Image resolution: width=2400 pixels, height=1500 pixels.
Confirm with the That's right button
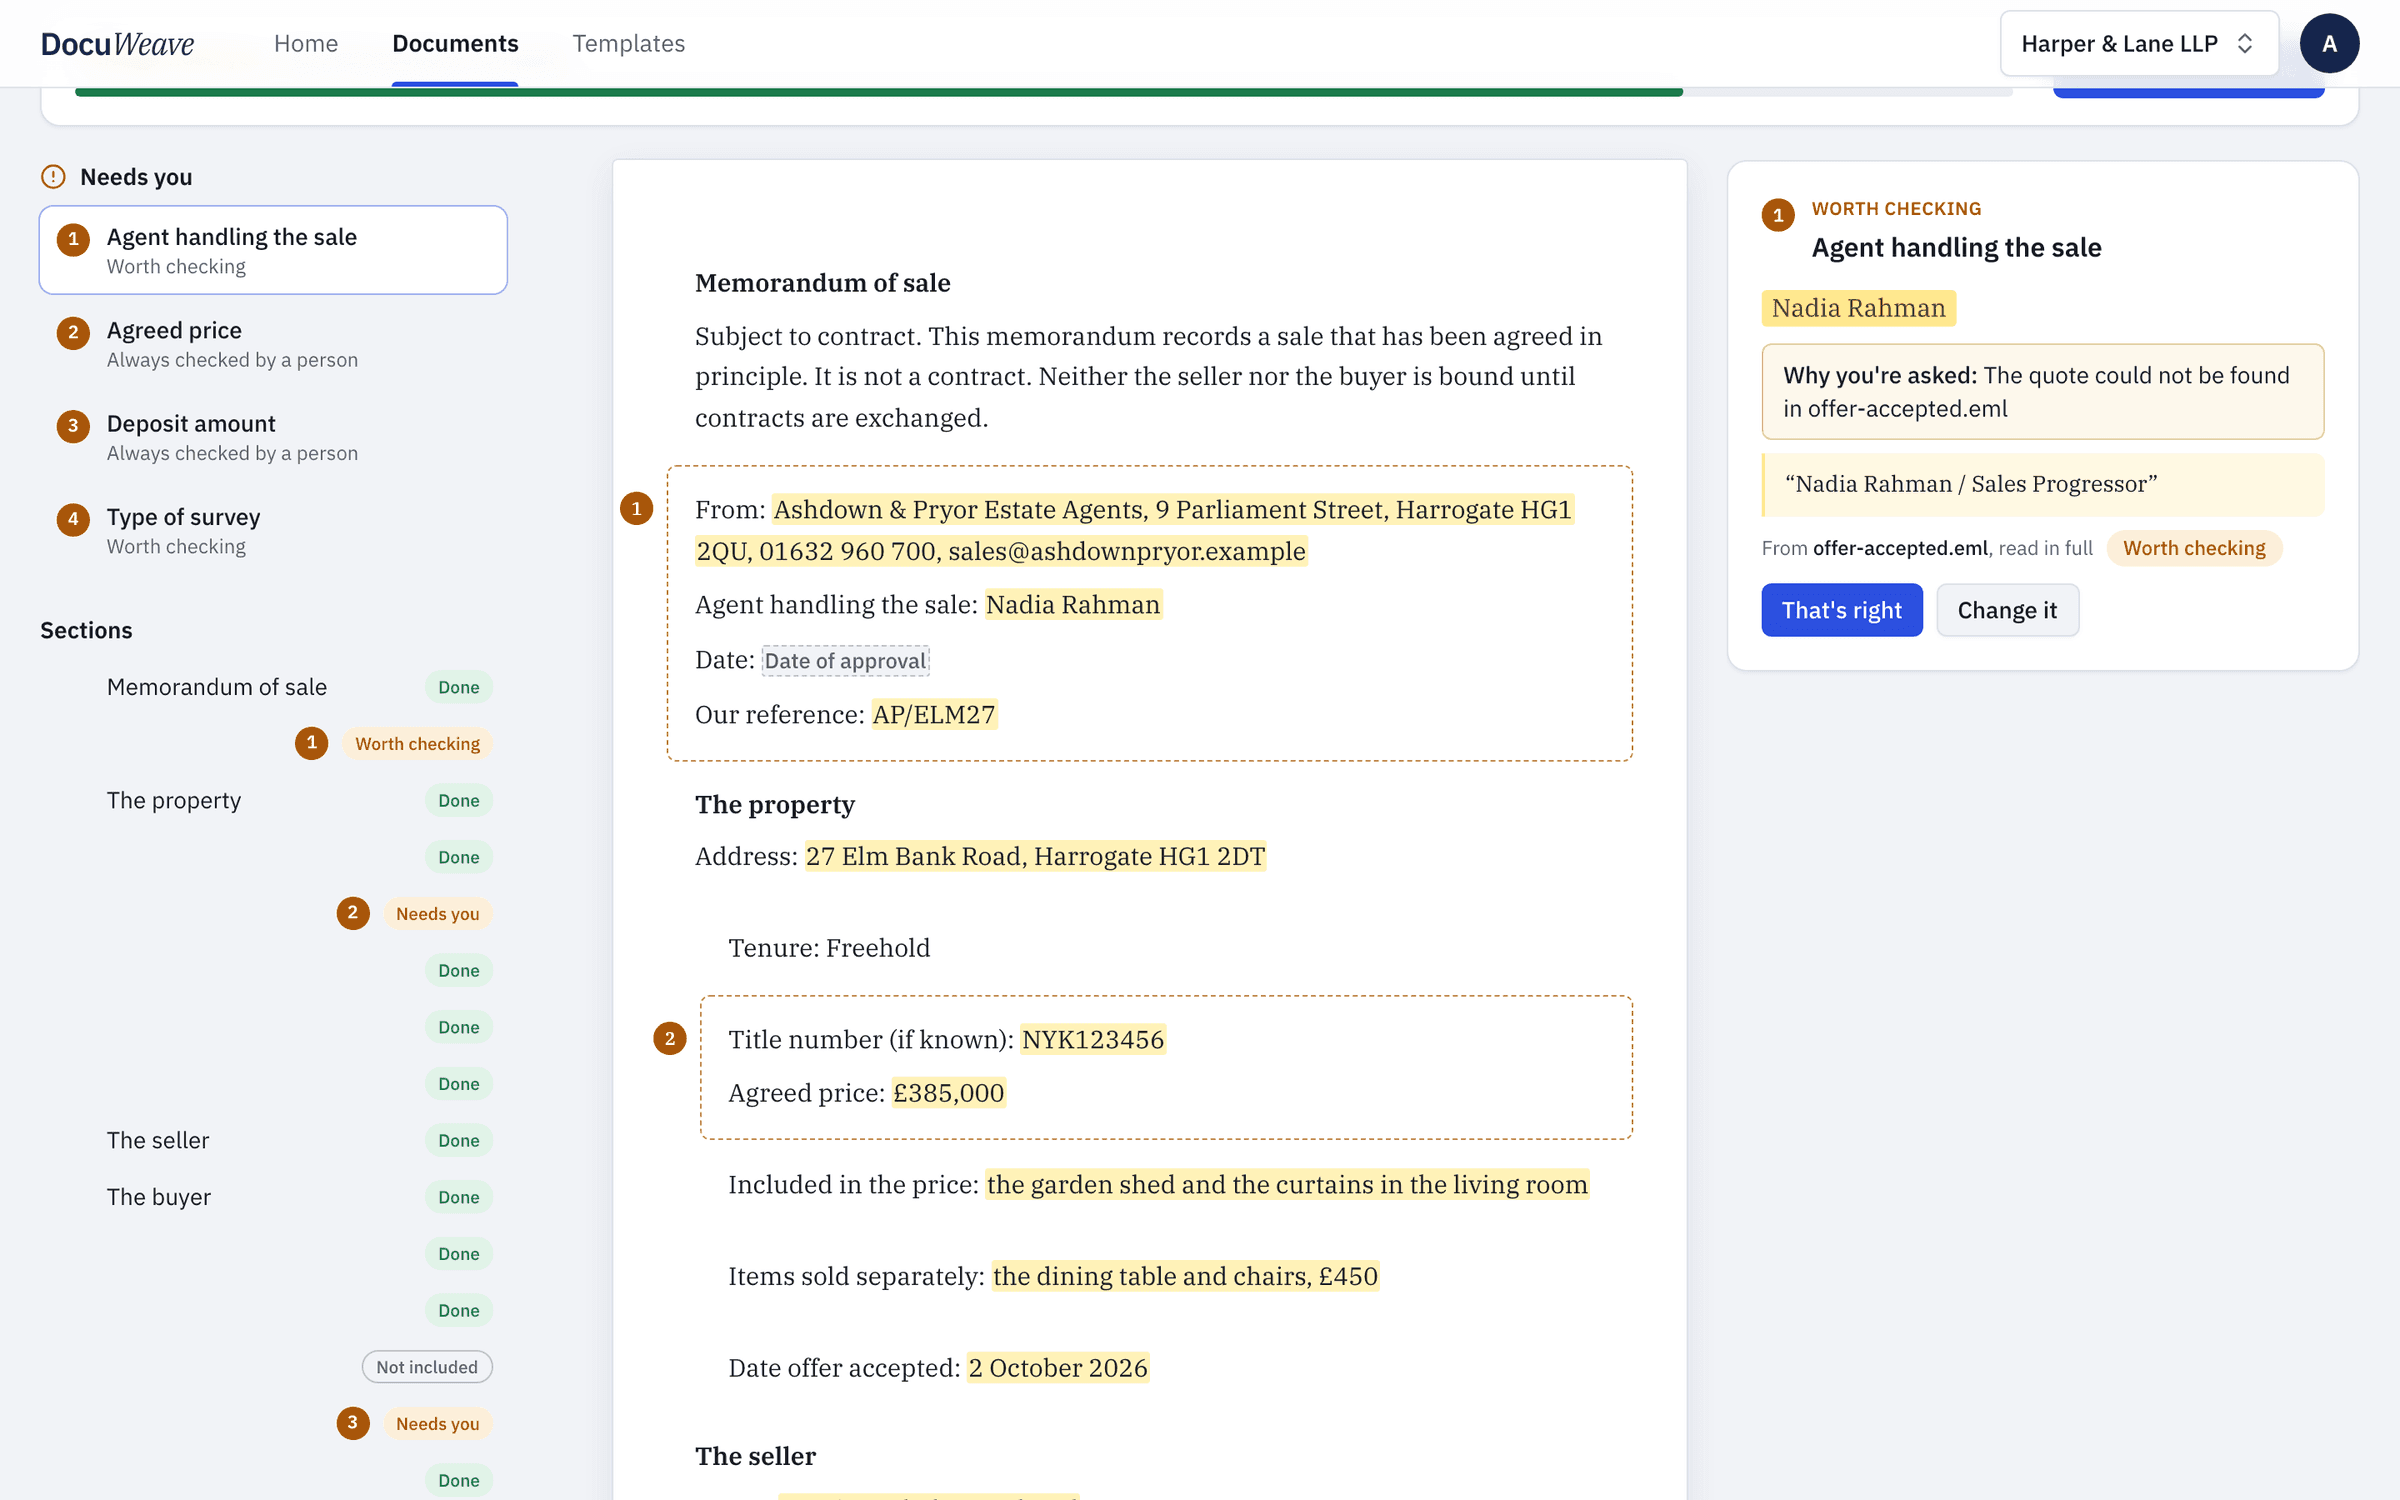(x=1841, y=610)
